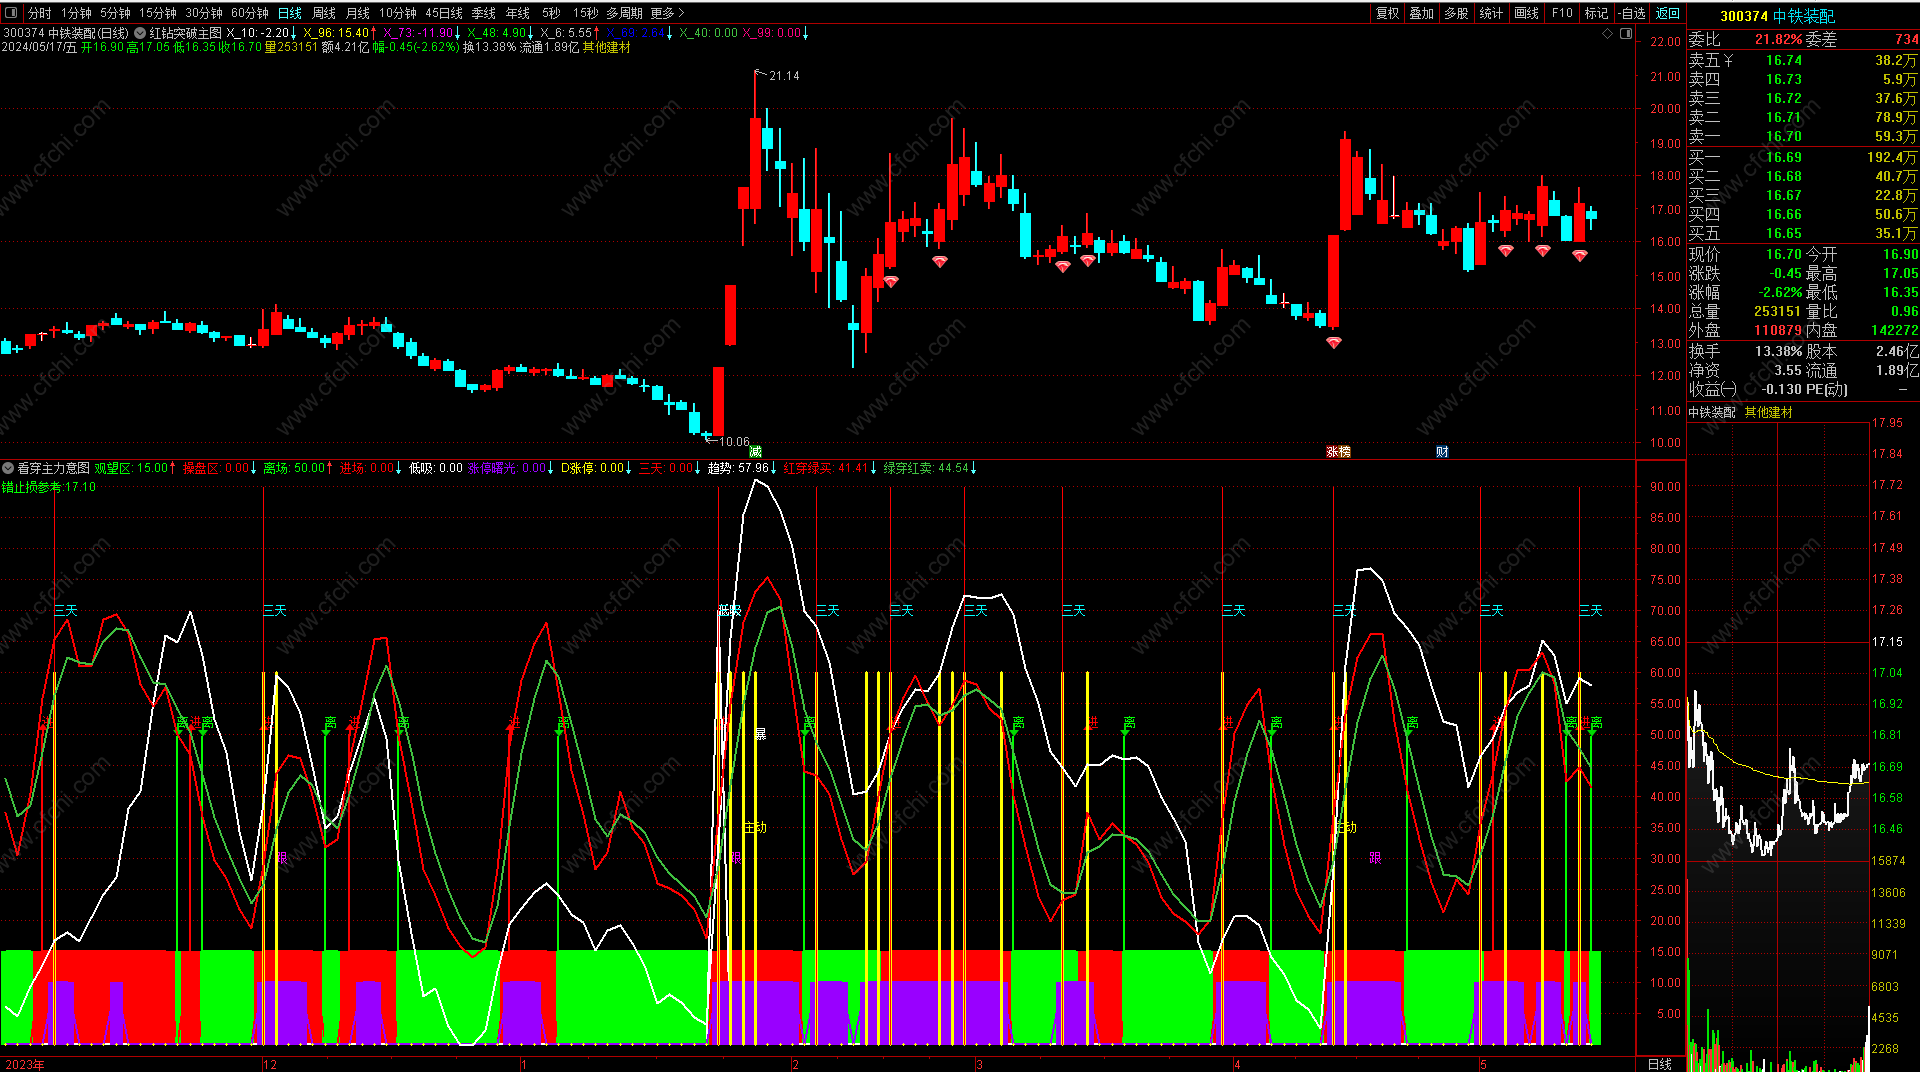Switch to the 周线 weekly chart

click(324, 13)
